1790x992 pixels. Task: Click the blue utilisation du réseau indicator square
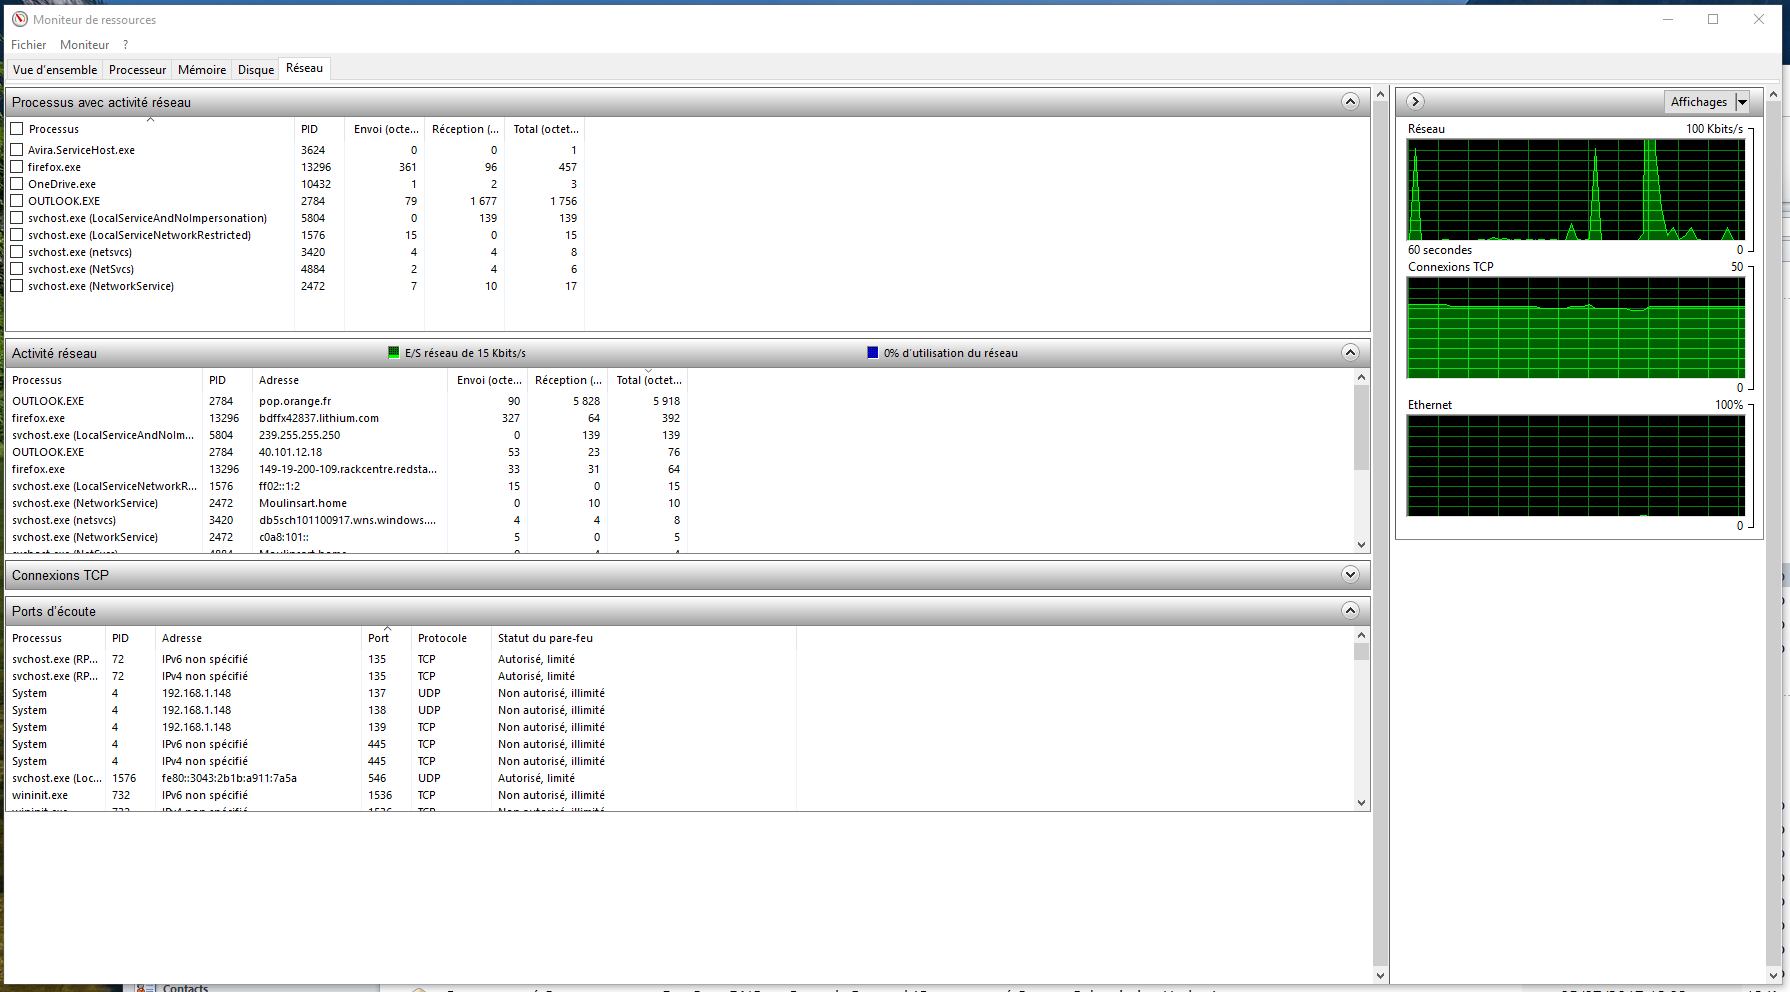pos(872,352)
